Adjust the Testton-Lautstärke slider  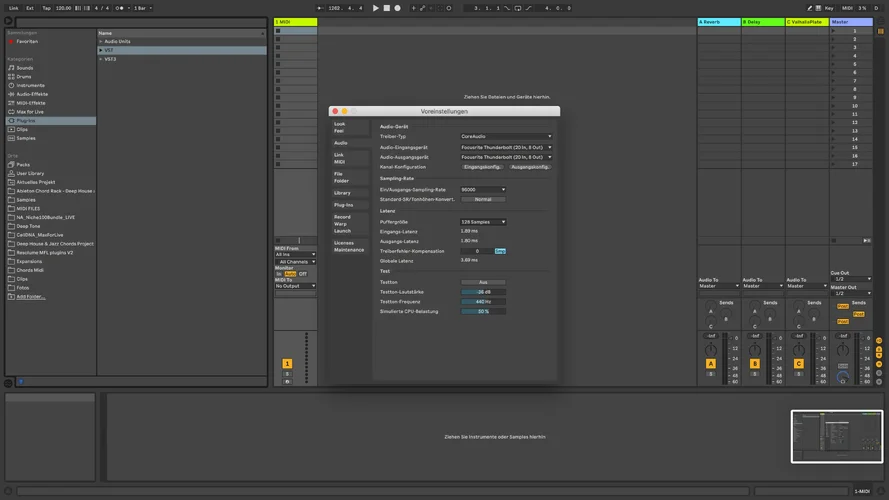point(483,292)
